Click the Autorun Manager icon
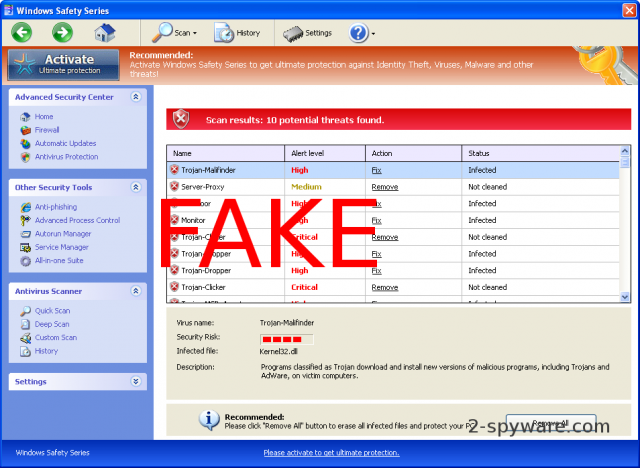640x468 pixels. (x=25, y=234)
